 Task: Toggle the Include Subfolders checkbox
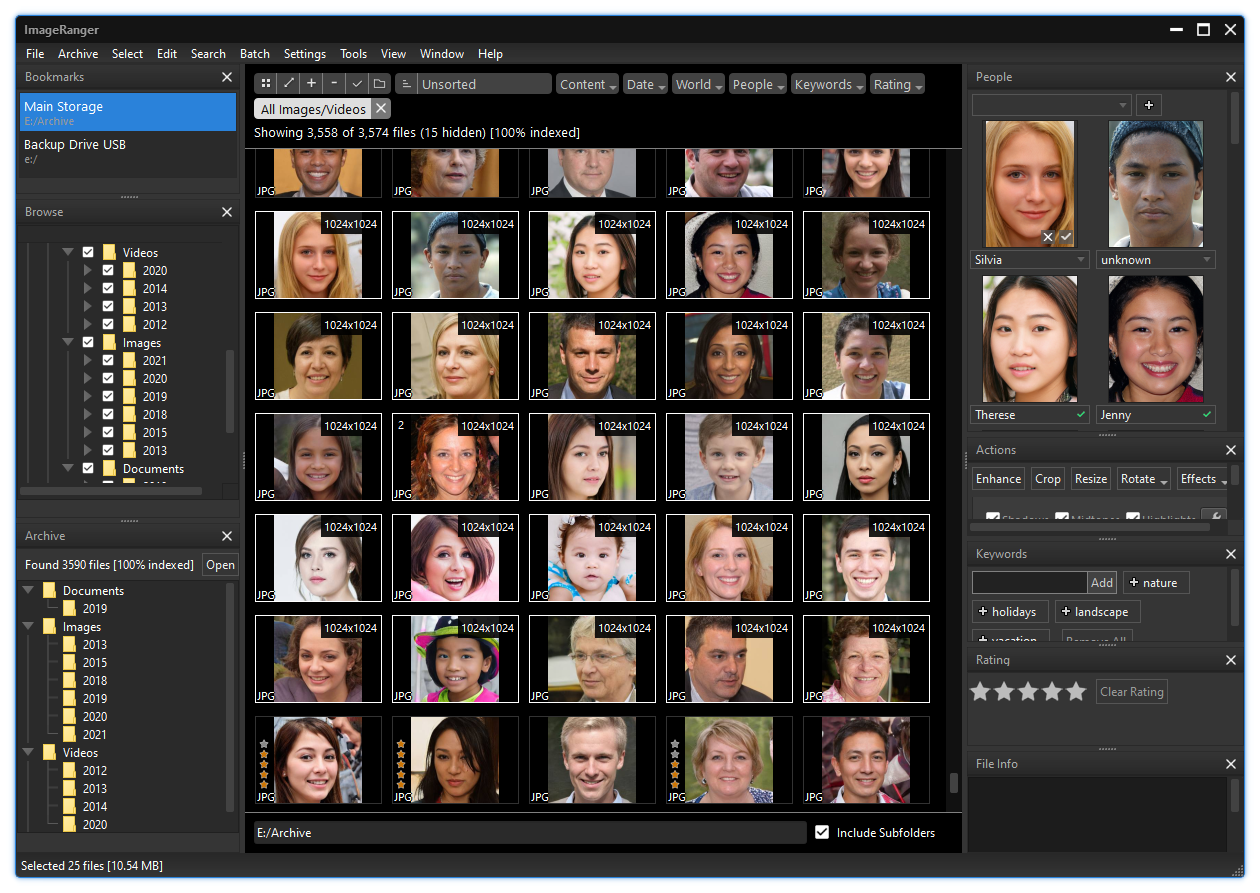click(822, 832)
